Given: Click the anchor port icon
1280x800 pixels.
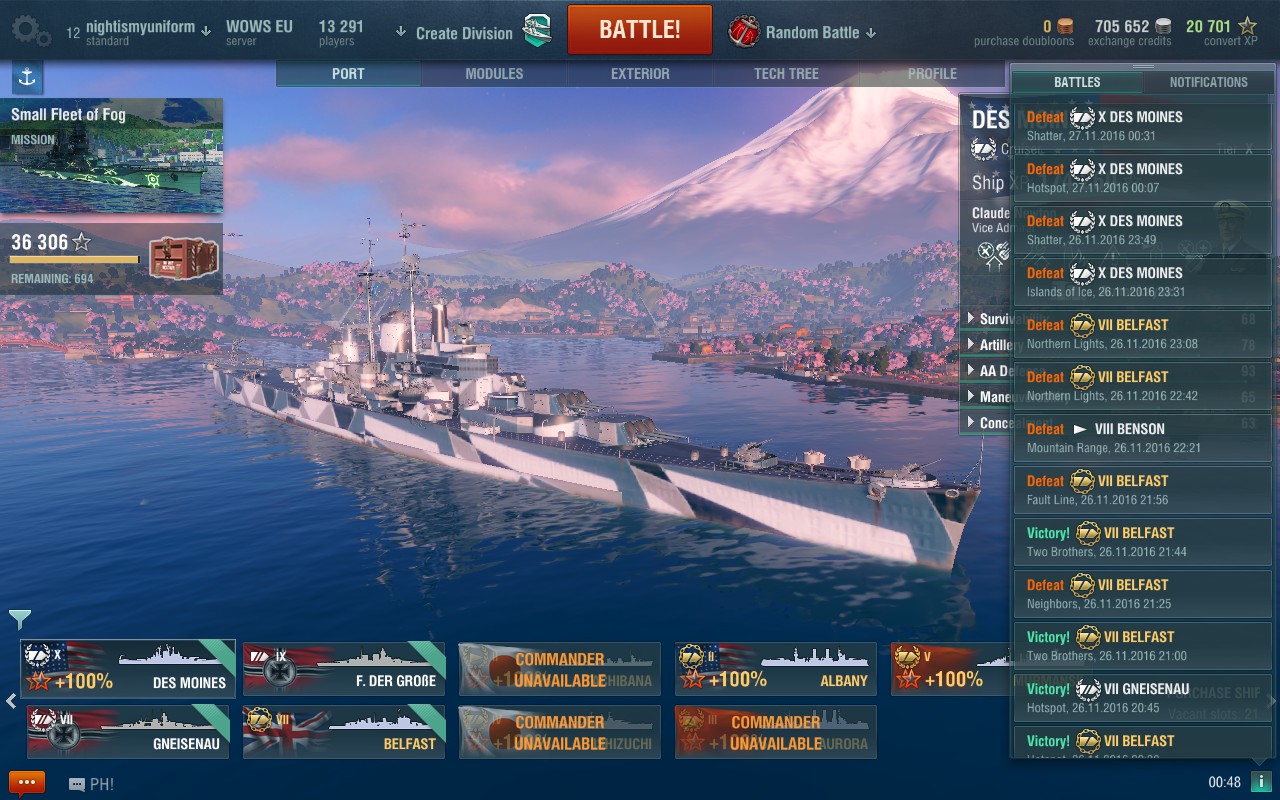Looking at the screenshot, I should coord(27,76).
